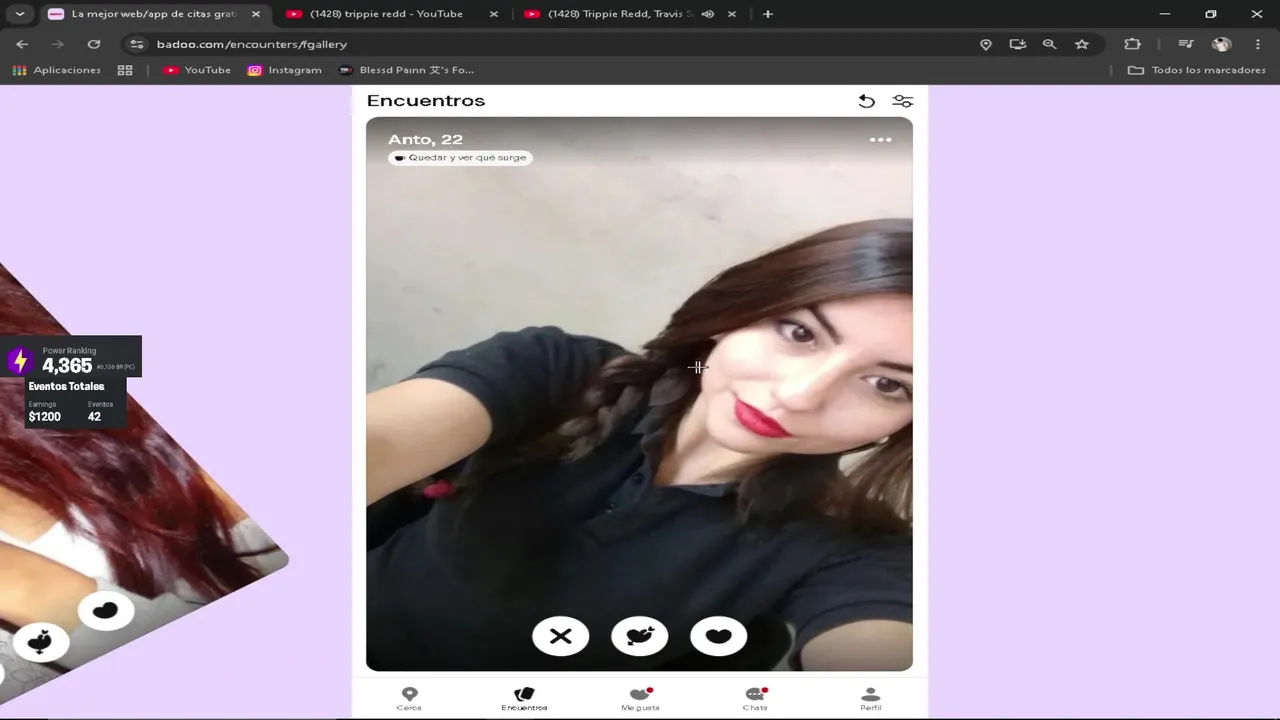
Task: Open the Chrome profile avatar
Action: tap(1221, 44)
